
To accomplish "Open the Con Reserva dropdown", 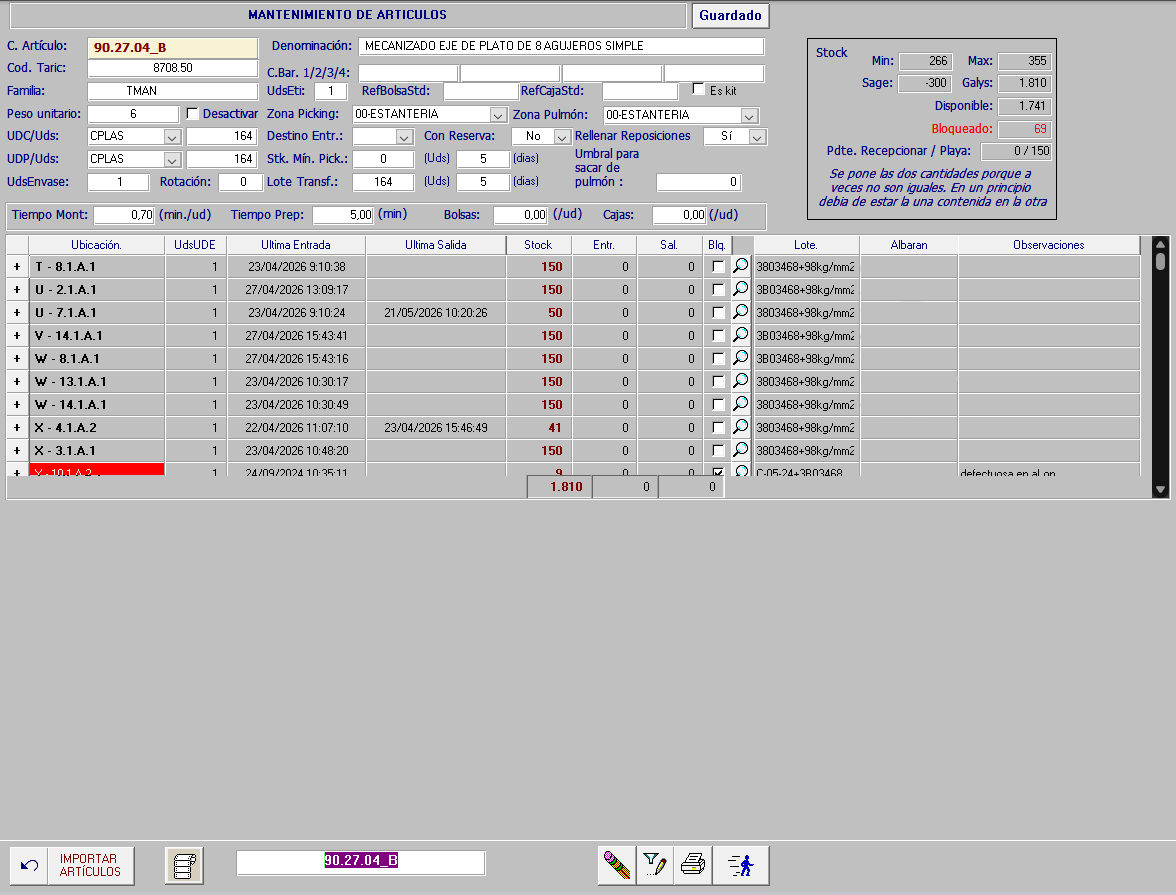I will [562, 137].
